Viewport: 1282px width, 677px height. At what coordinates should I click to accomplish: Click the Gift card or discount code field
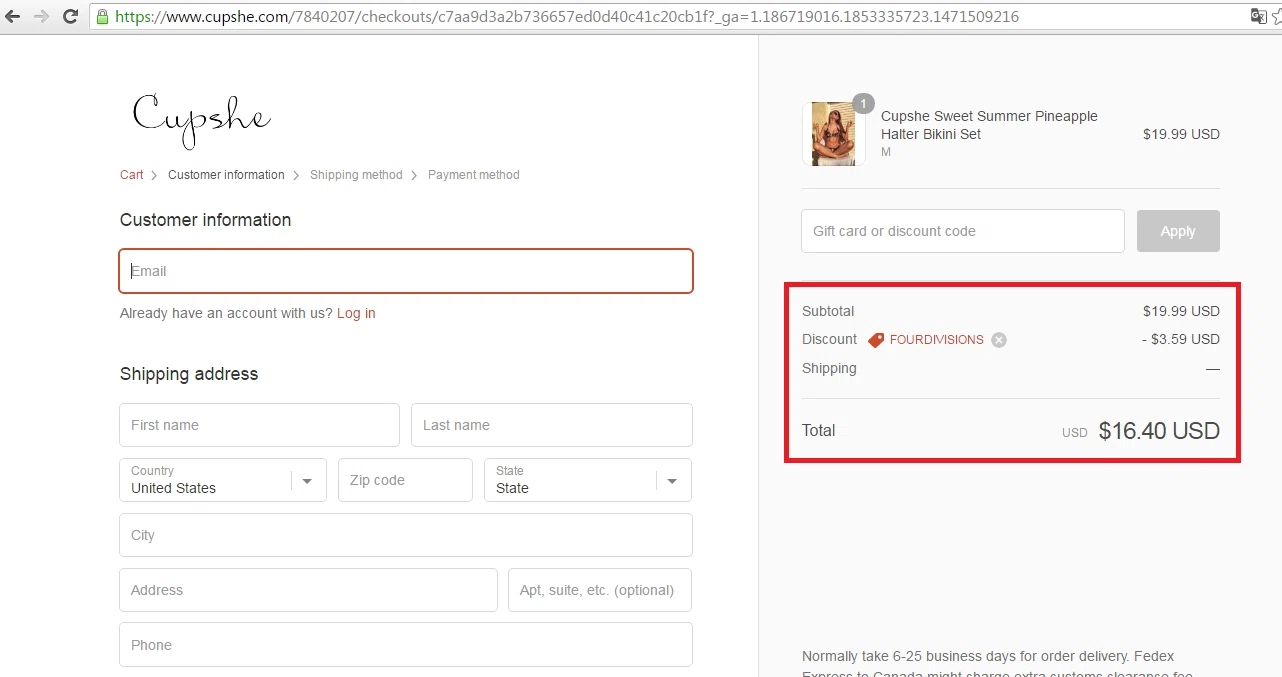click(x=963, y=231)
